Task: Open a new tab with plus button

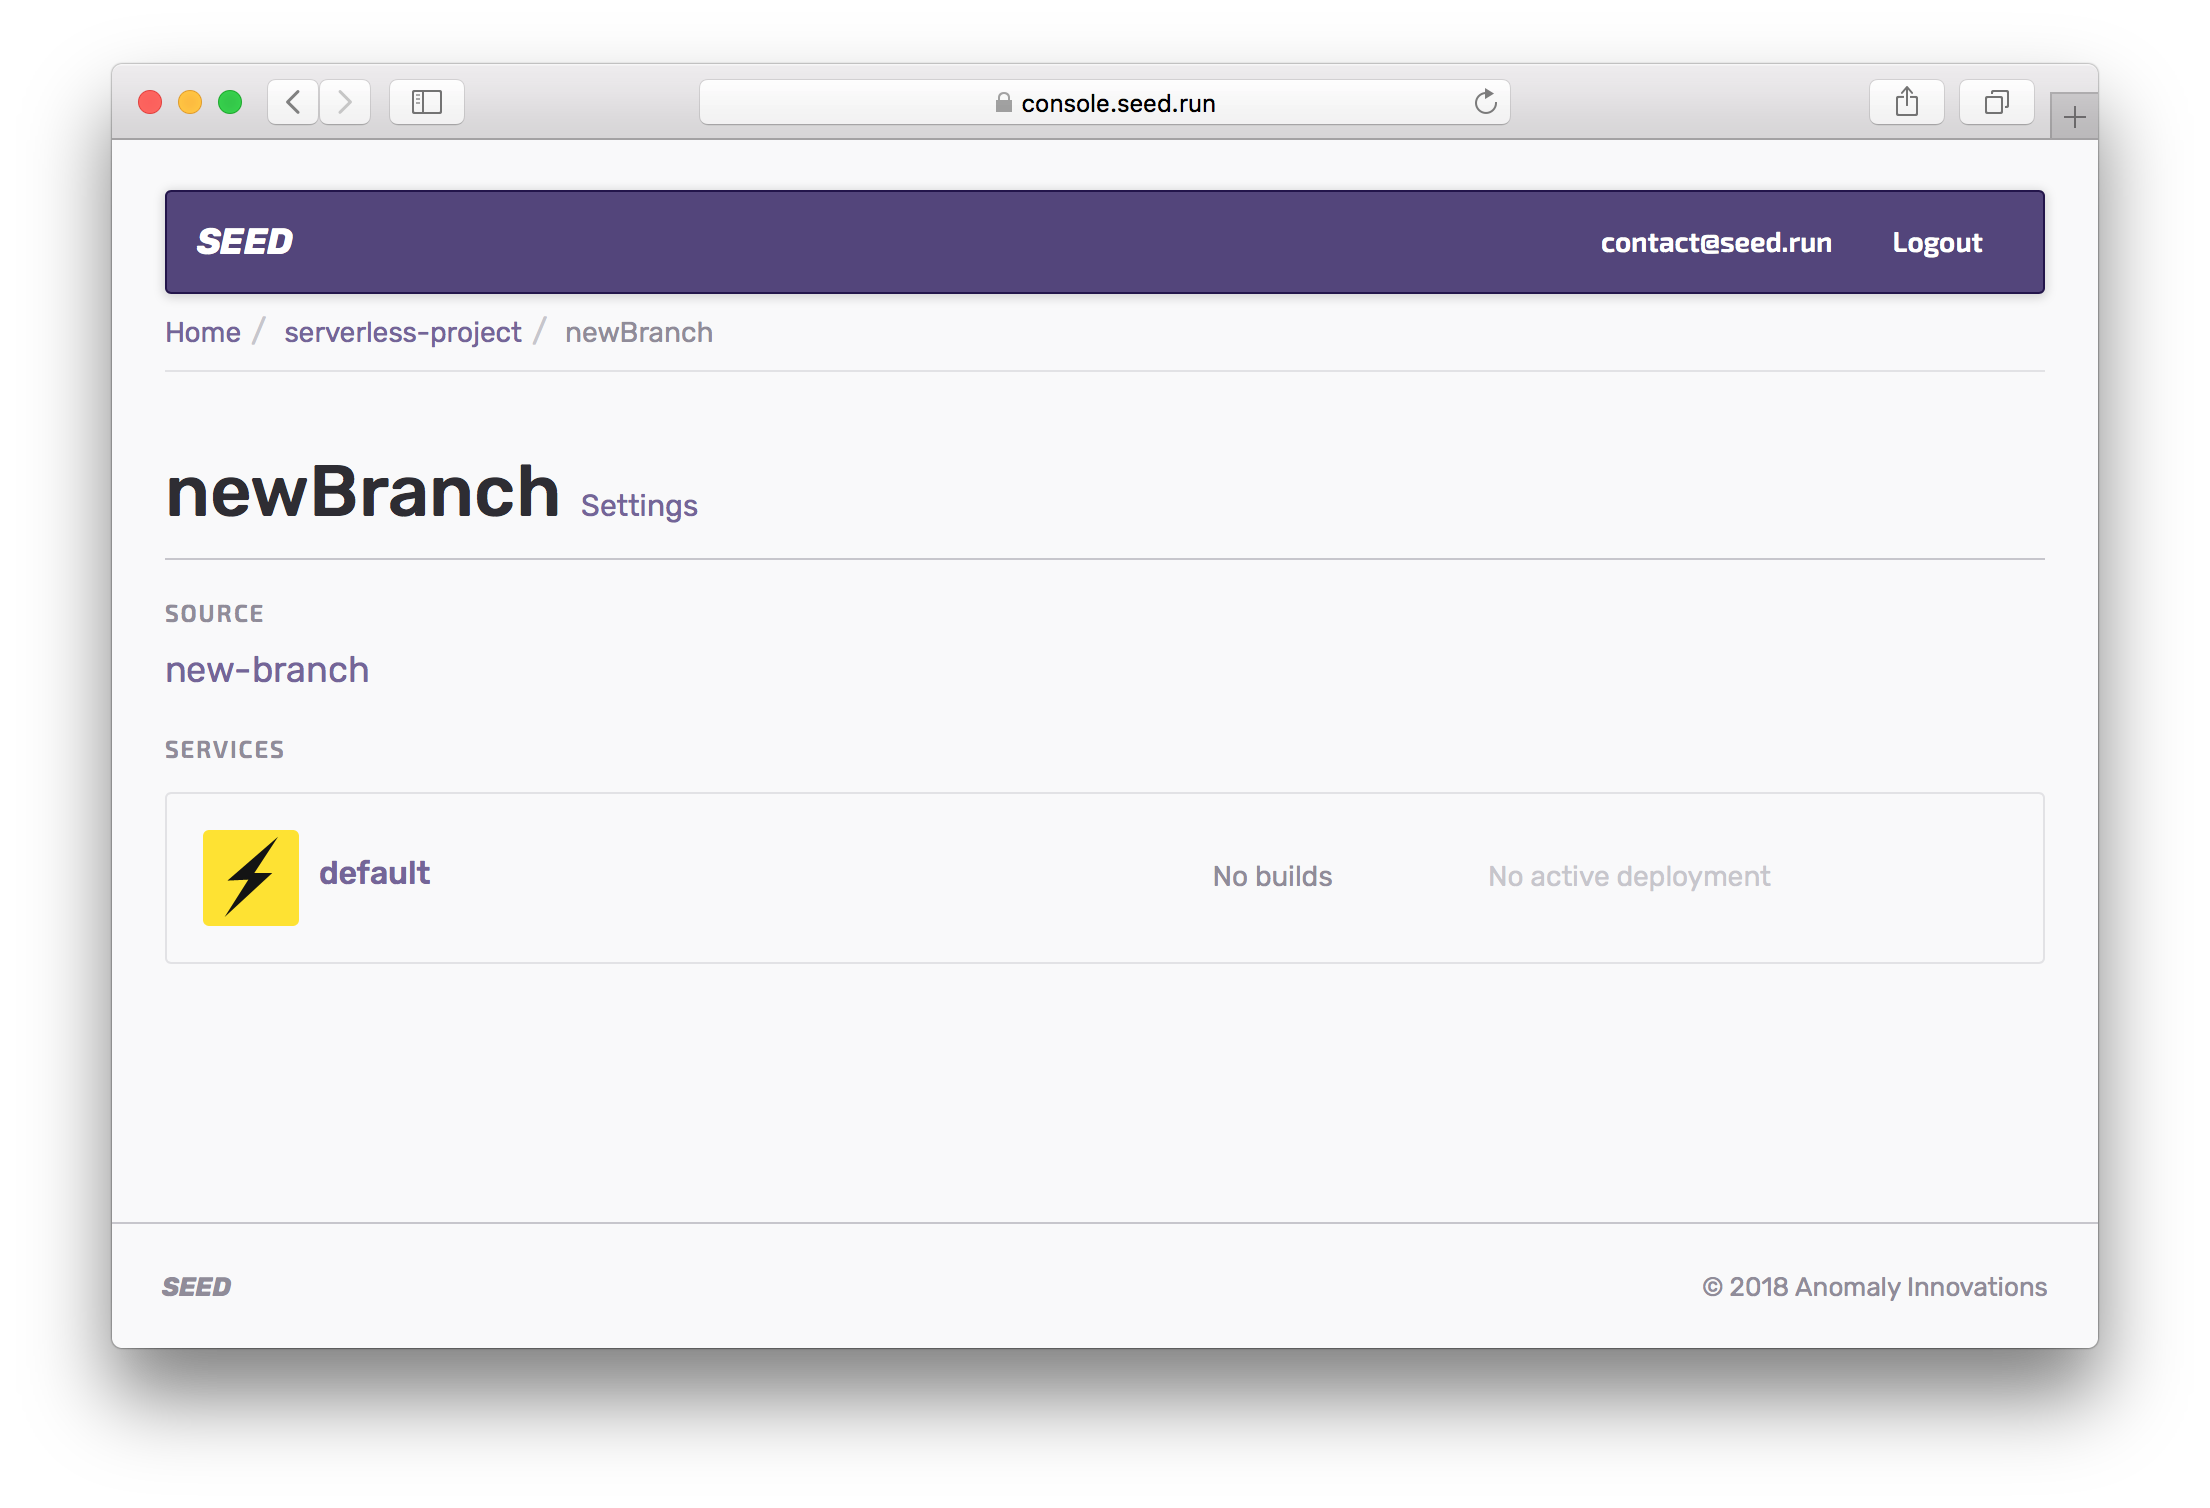Action: (x=2074, y=118)
